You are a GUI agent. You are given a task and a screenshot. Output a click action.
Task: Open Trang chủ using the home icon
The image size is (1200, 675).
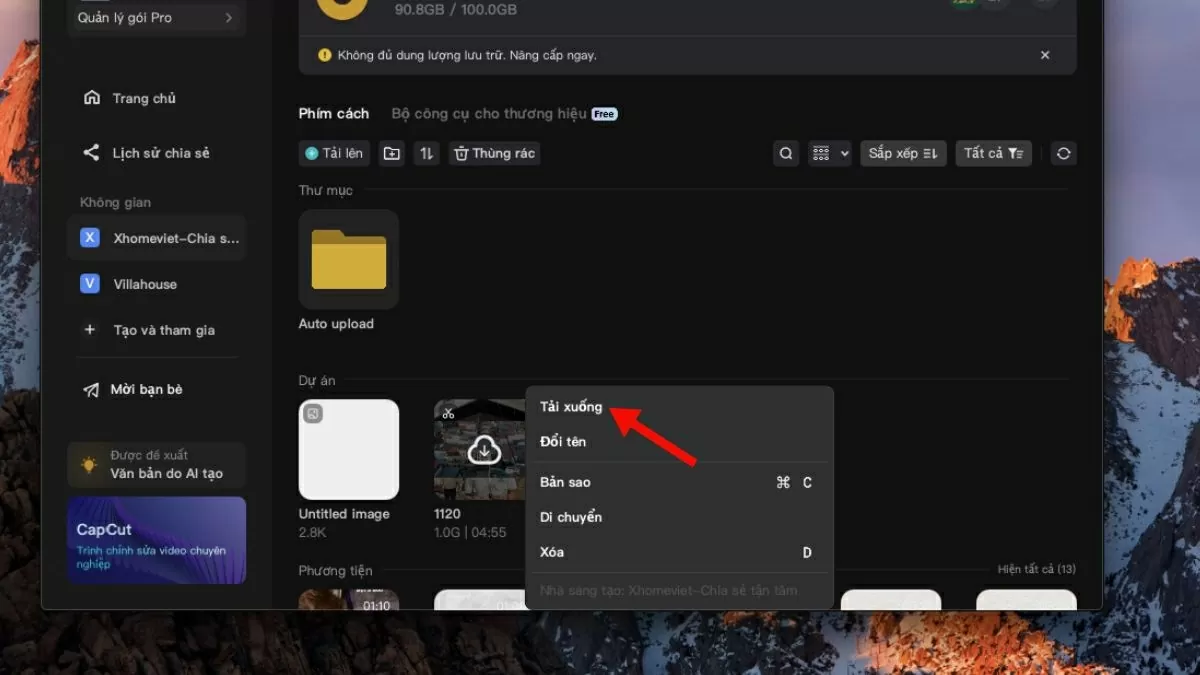(x=91, y=98)
